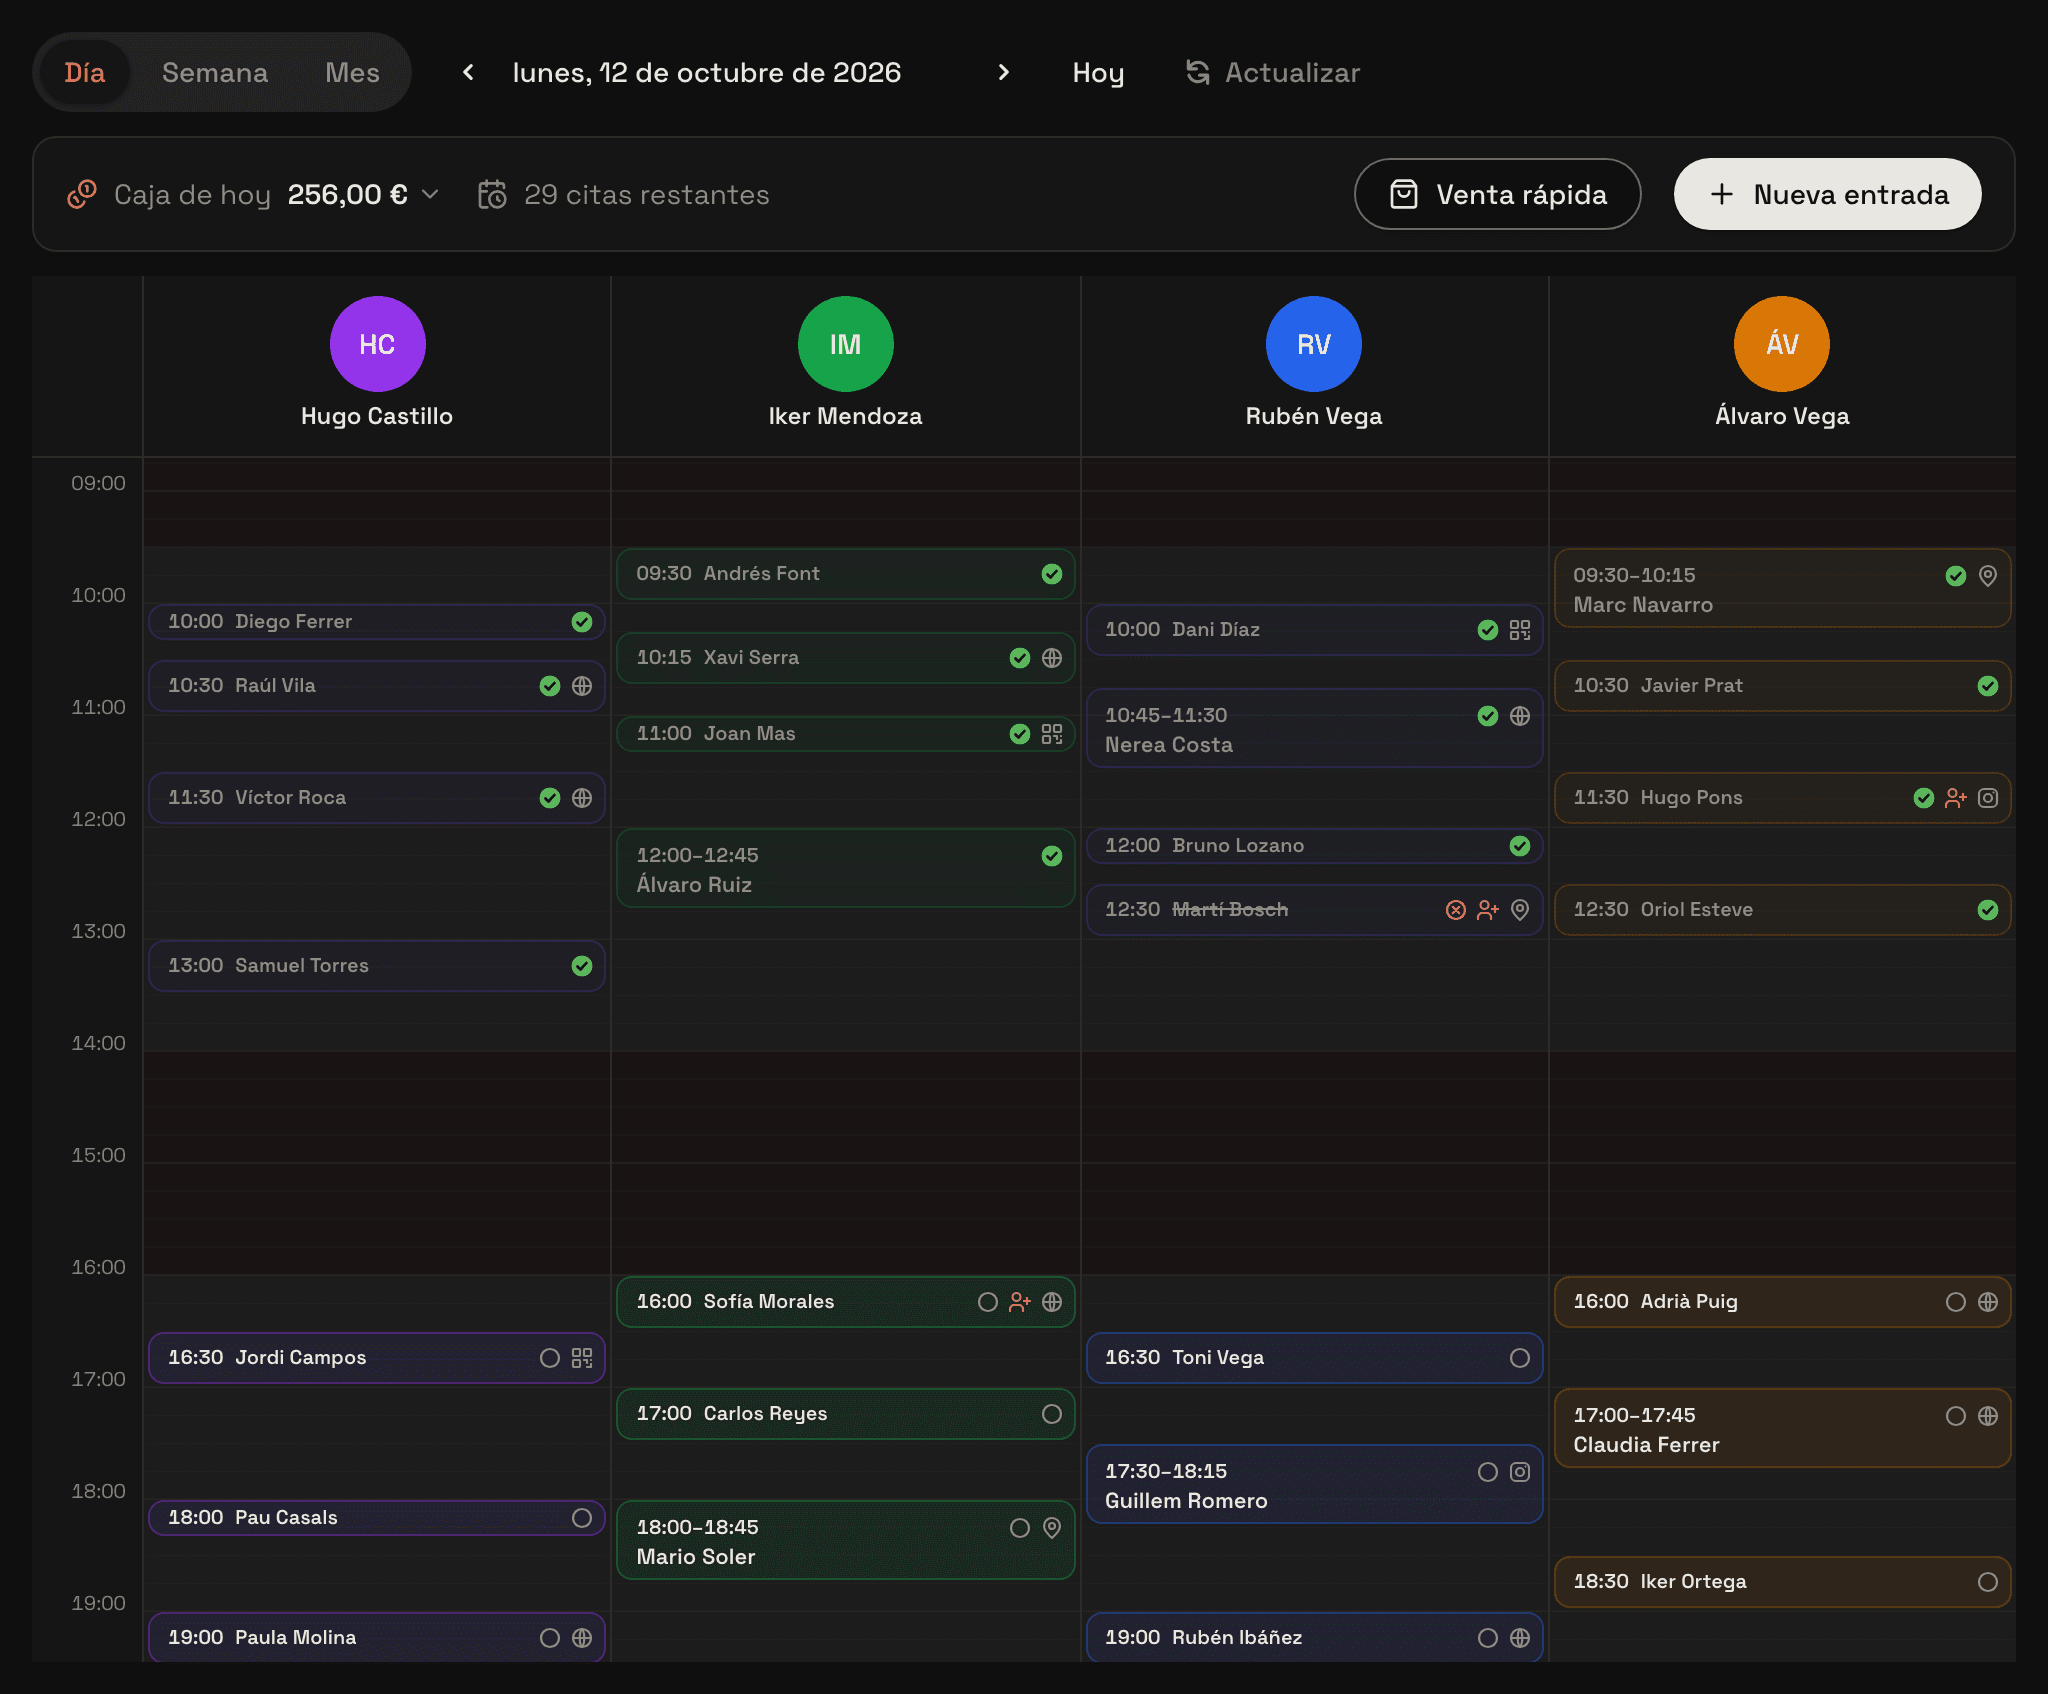Toggle Carlos Reyes appointment status circle
The image size is (2048, 1694).
pos(1052,1414)
